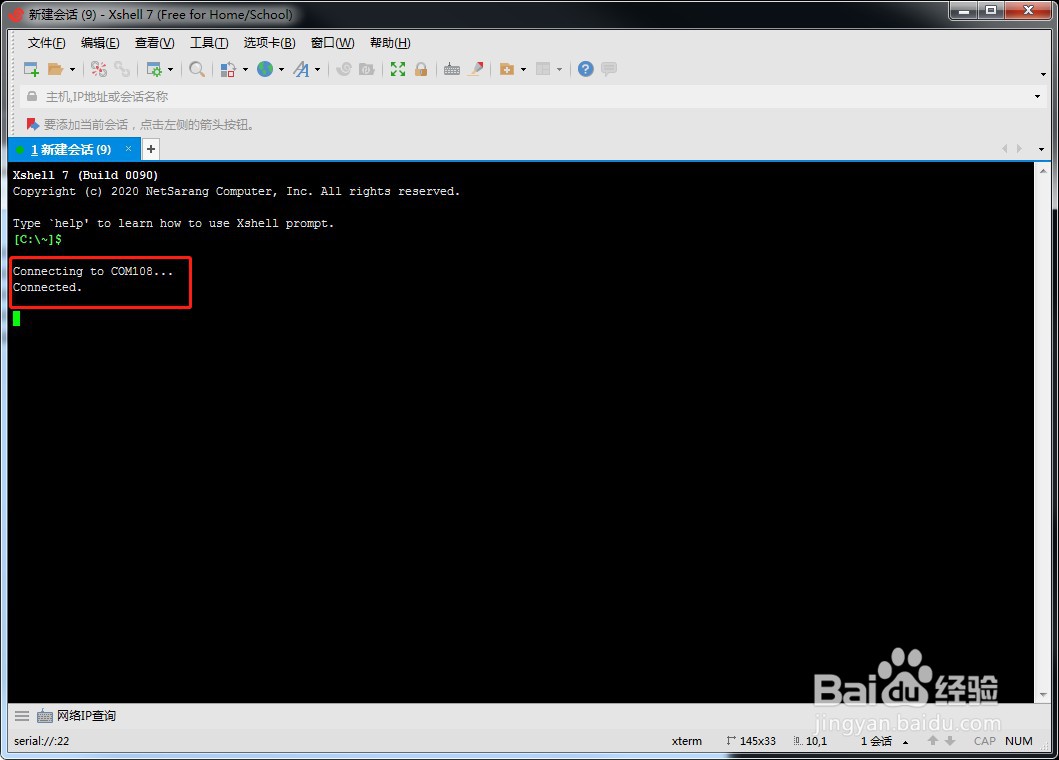Expand the Properties dropdown arrow
1059x760 pixels.
coord(170,69)
